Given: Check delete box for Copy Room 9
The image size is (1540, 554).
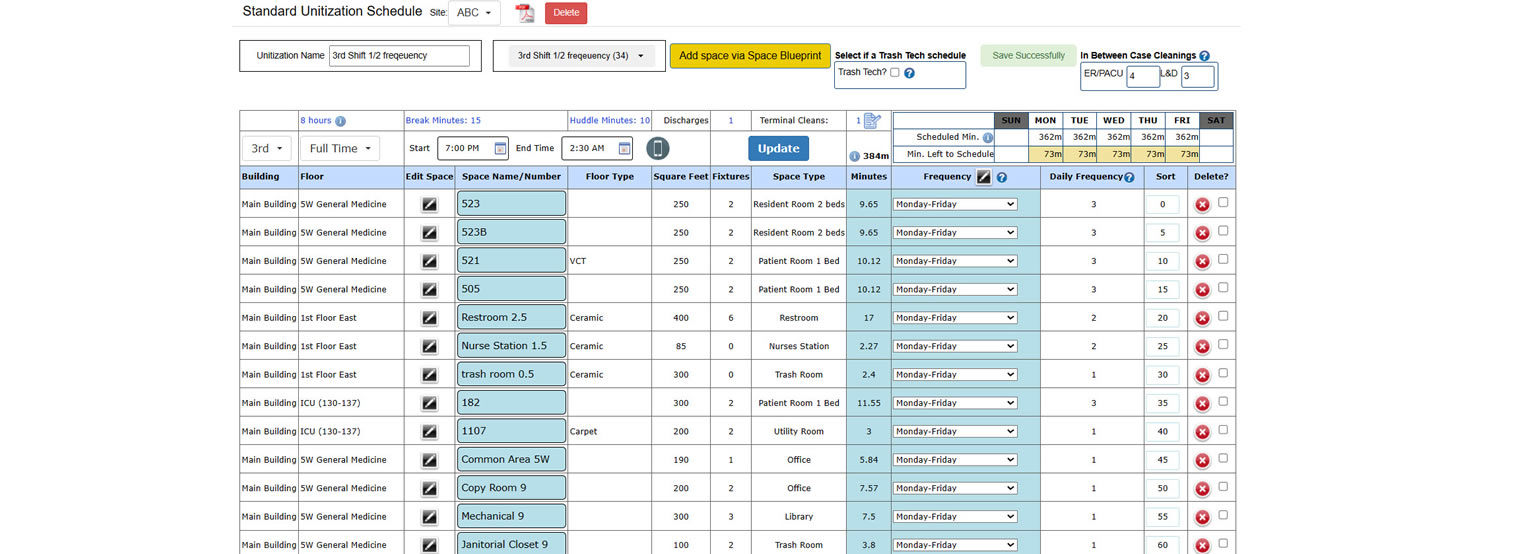Looking at the screenshot, I should pyautogui.click(x=1223, y=486).
